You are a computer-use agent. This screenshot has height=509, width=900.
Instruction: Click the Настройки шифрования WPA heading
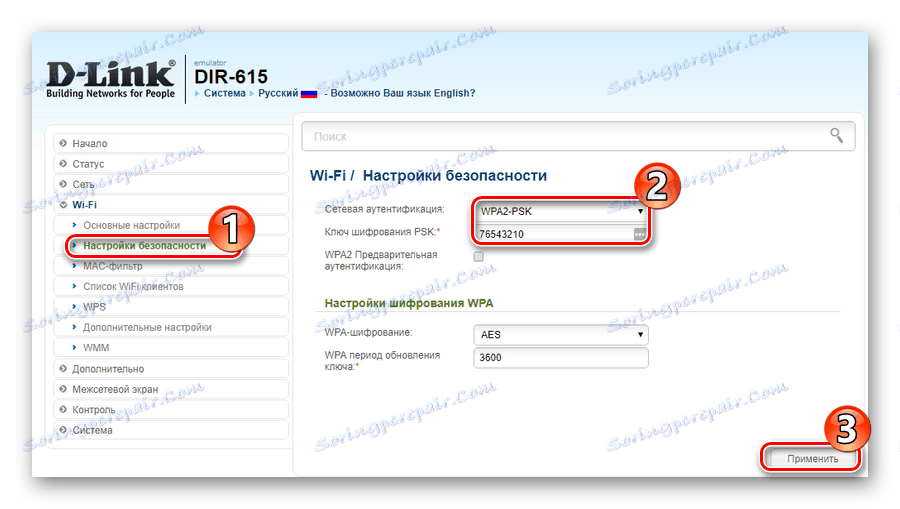pos(409,303)
